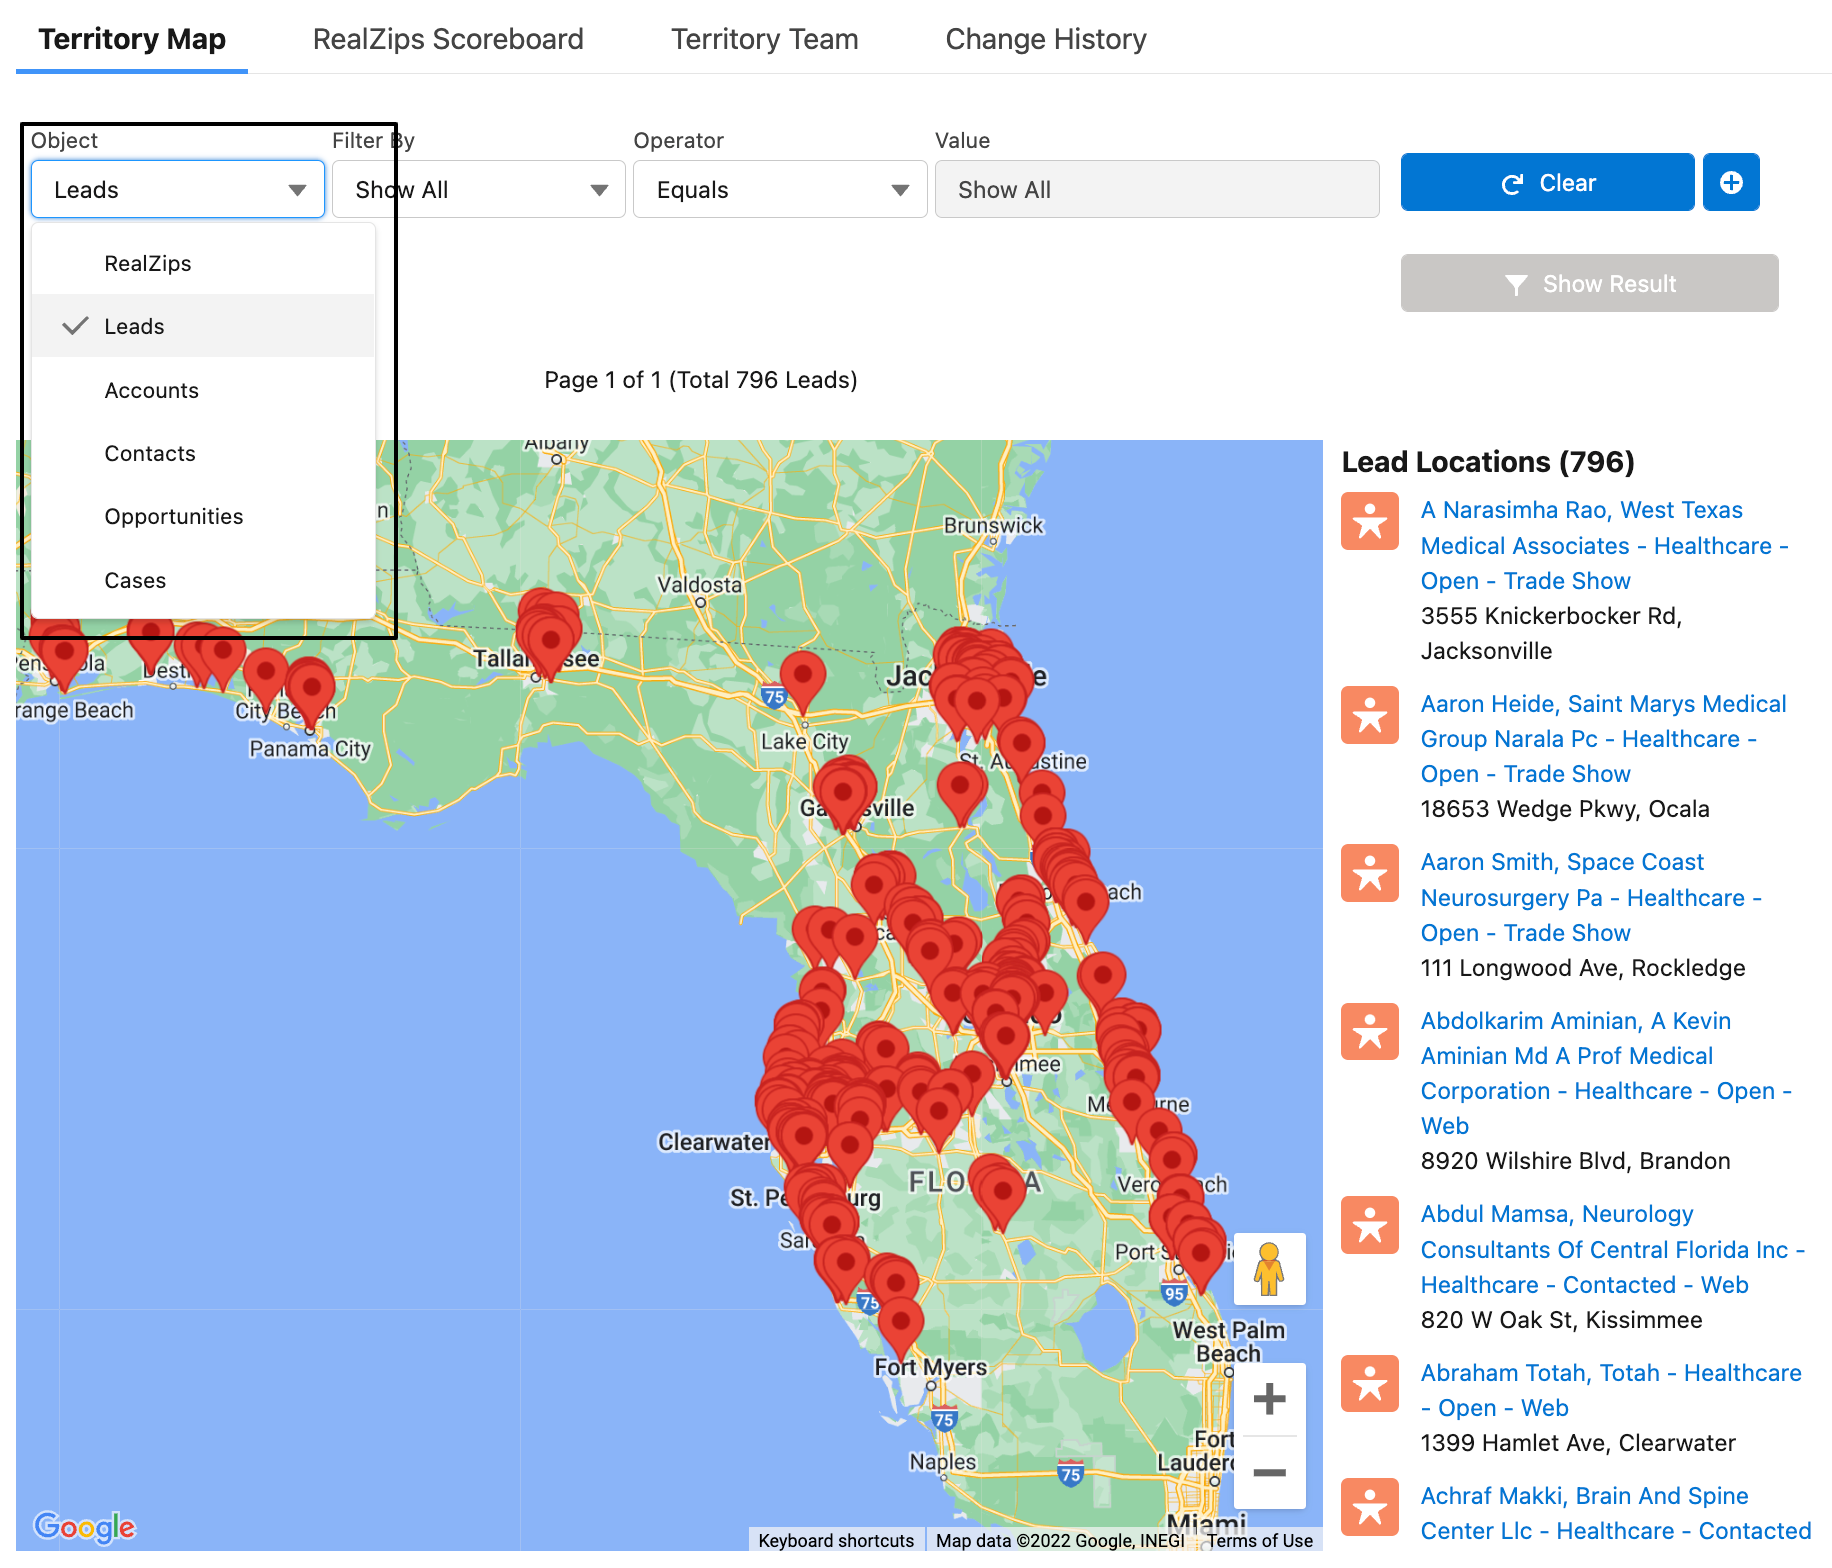This screenshot has width=1832, height=1568.
Task: Choose the checked Leads option
Action: pyautogui.click(x=134, y=327)
